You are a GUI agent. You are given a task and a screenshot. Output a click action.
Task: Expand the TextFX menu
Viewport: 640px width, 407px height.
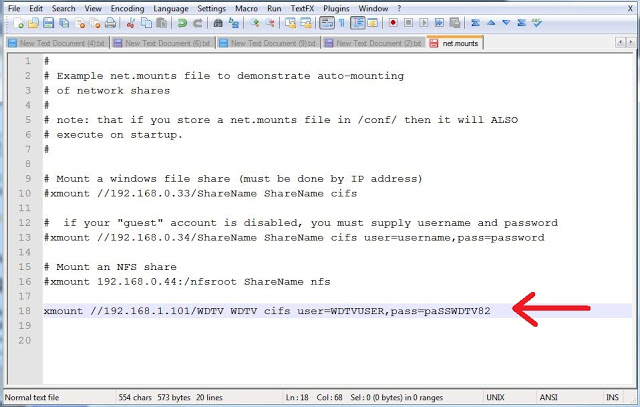tap(302, 7)
